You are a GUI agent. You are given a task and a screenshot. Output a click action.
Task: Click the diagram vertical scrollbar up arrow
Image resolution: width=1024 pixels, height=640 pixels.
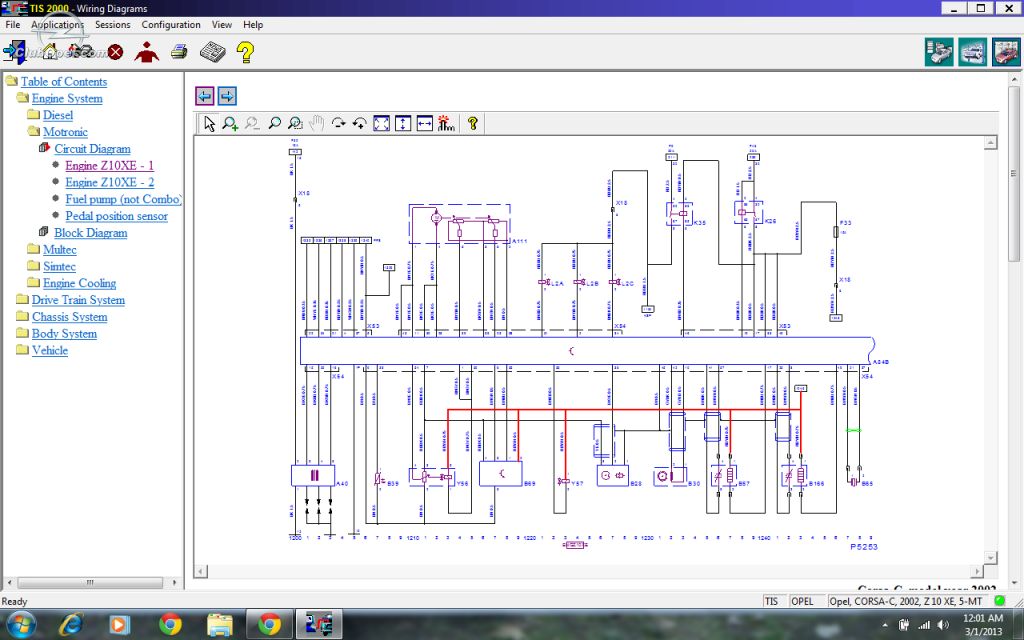click(x=991, y=143)
